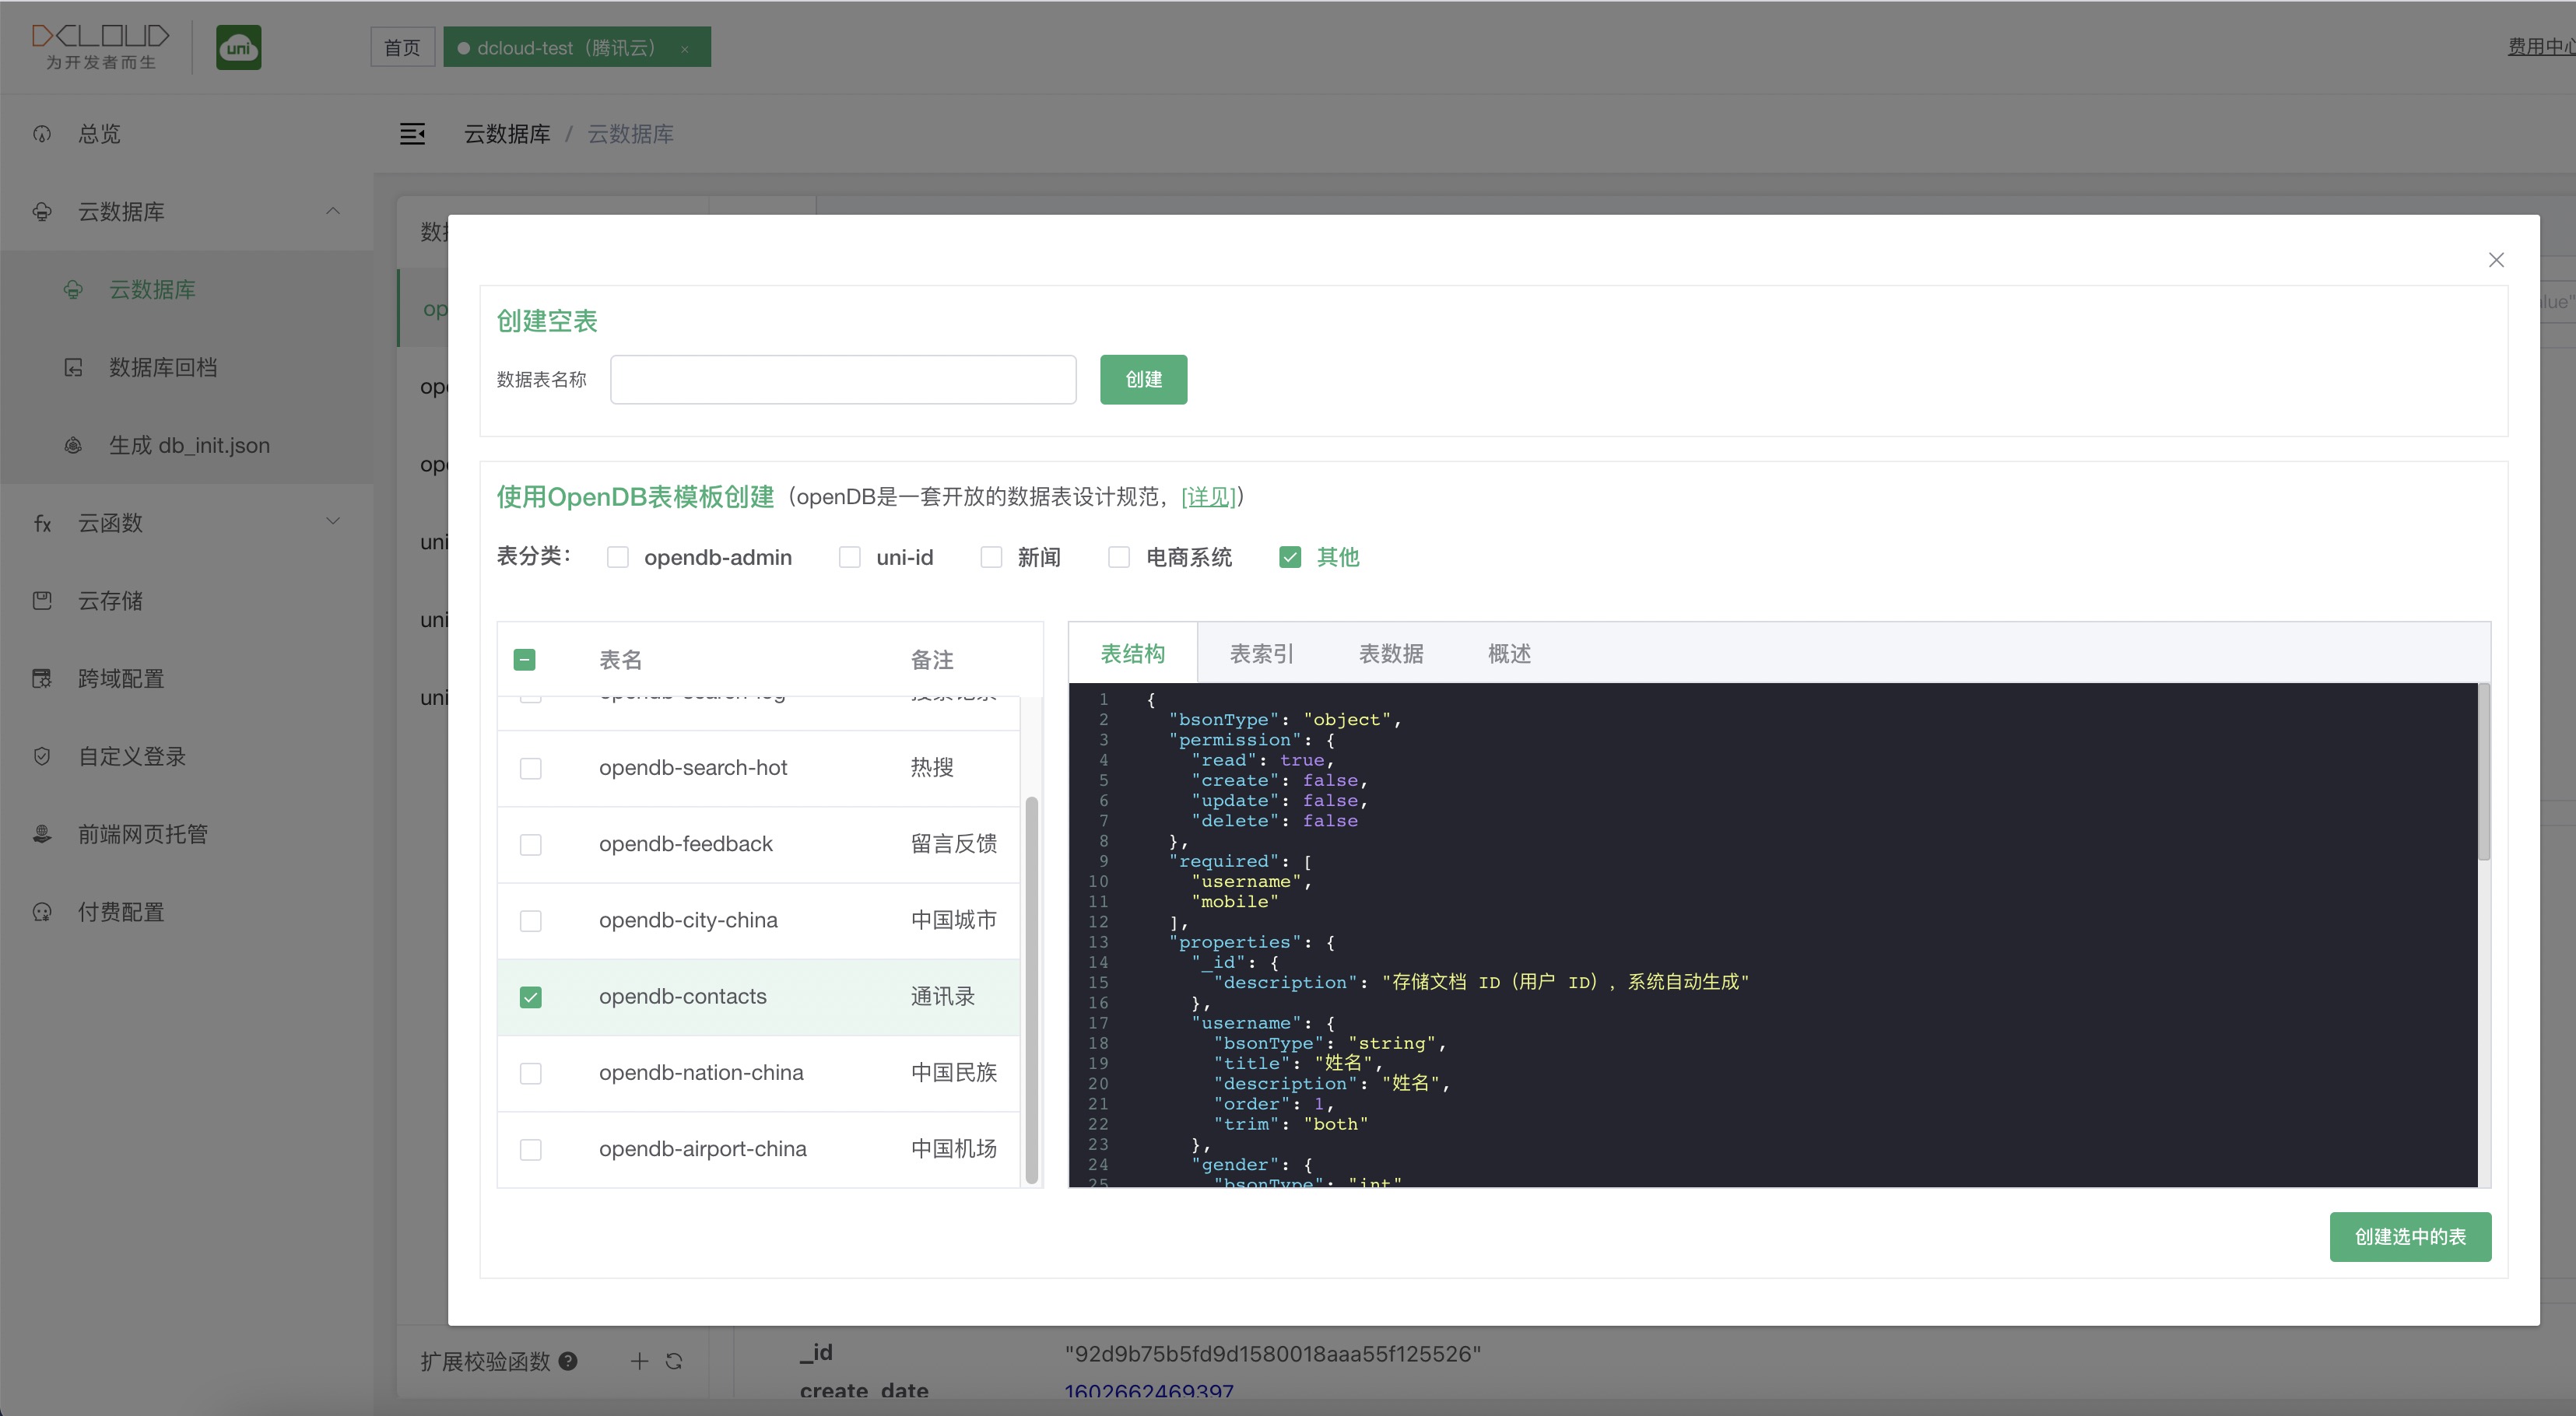
Task: Switch to 表数据 tab
Action: point(1391,654)
